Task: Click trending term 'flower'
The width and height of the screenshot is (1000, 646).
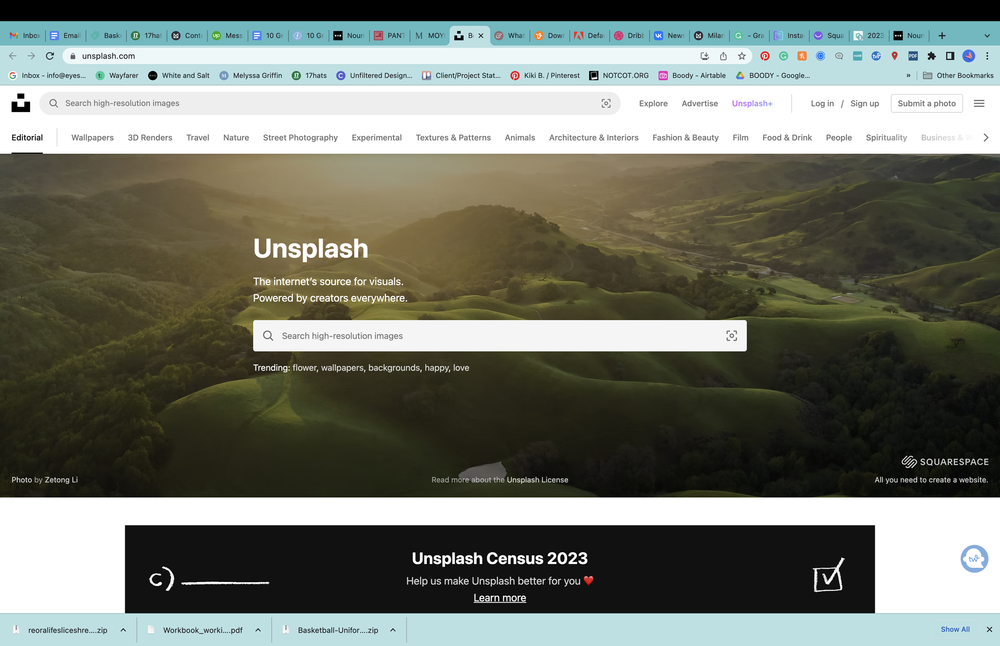Action: (x=304, y=368)
